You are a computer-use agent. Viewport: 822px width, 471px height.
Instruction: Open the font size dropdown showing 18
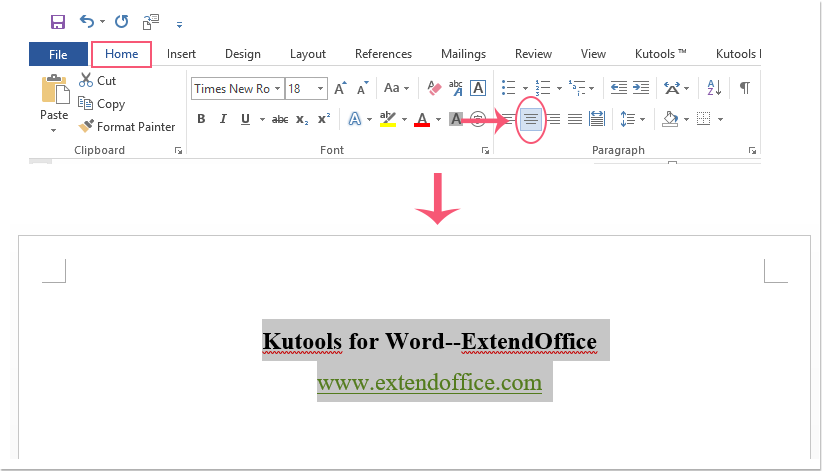click(305, 88)
